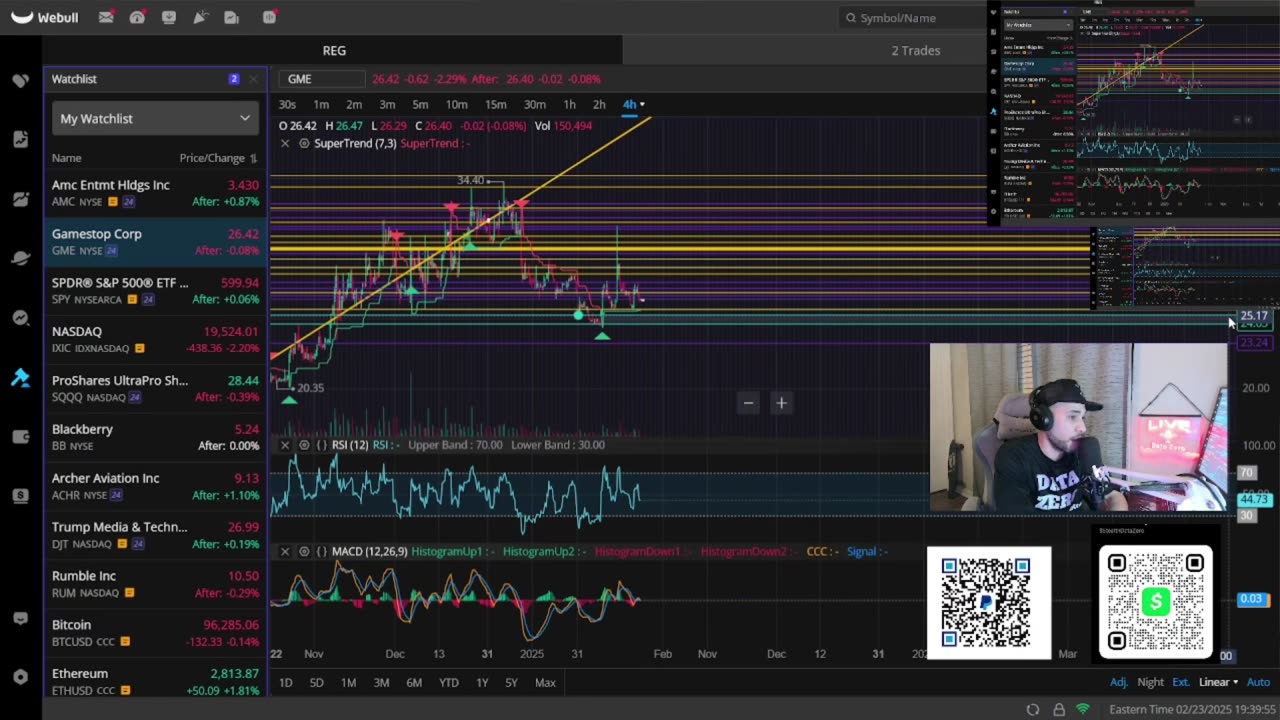Image resolution: width=1280 pixels, height=720 pixels.
Task: Open the chat bubble sidebar icon
Action: click(20, 618)
